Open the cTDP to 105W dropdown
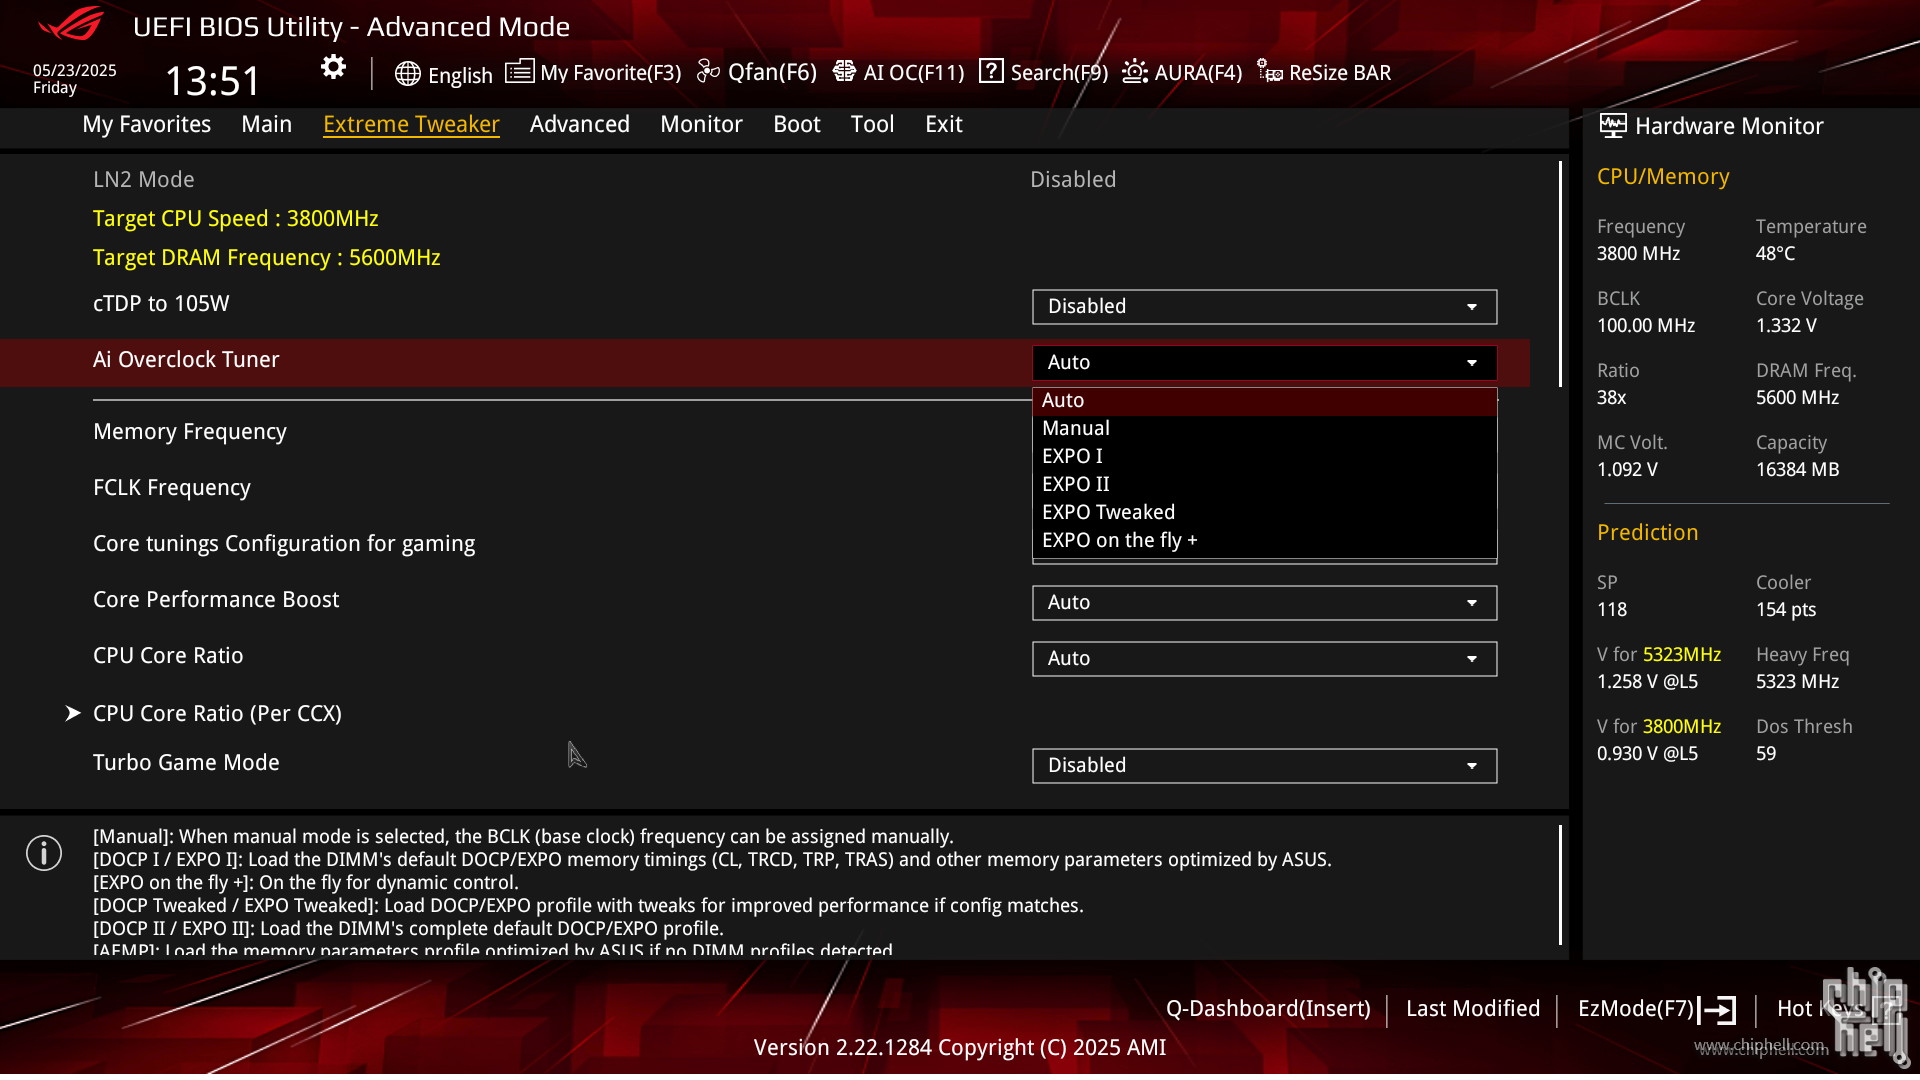Viewport: 1920px width, 1080px height. 1264,307
